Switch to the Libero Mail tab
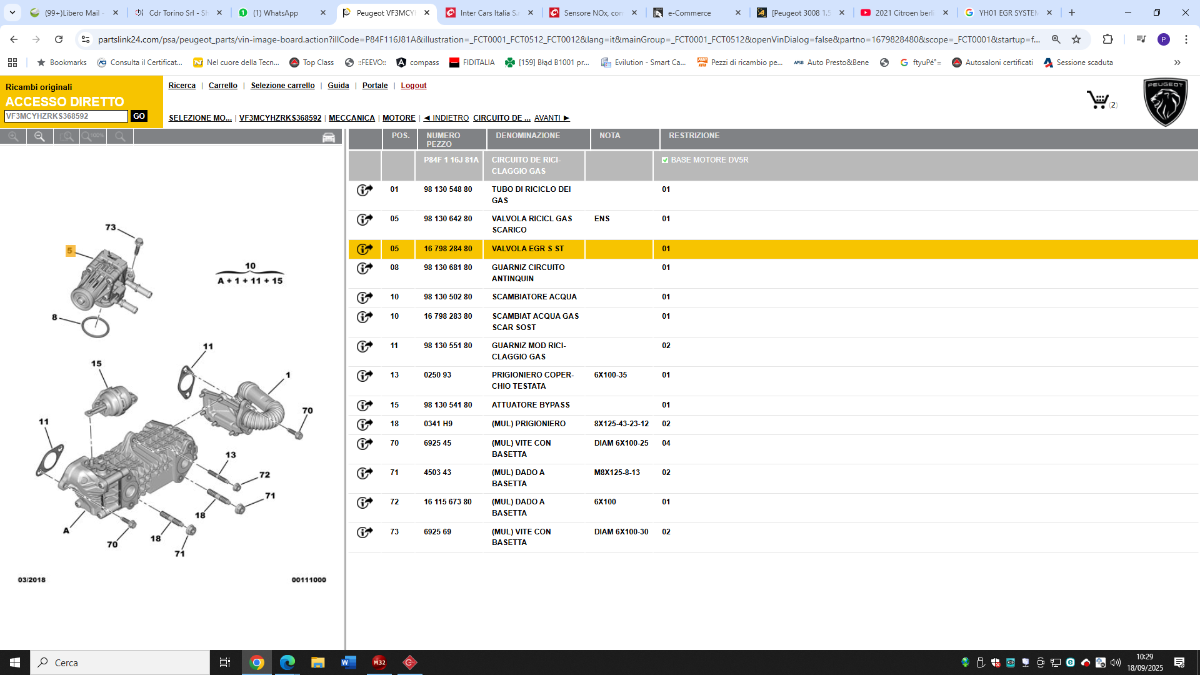 click(x=74, y=13)
